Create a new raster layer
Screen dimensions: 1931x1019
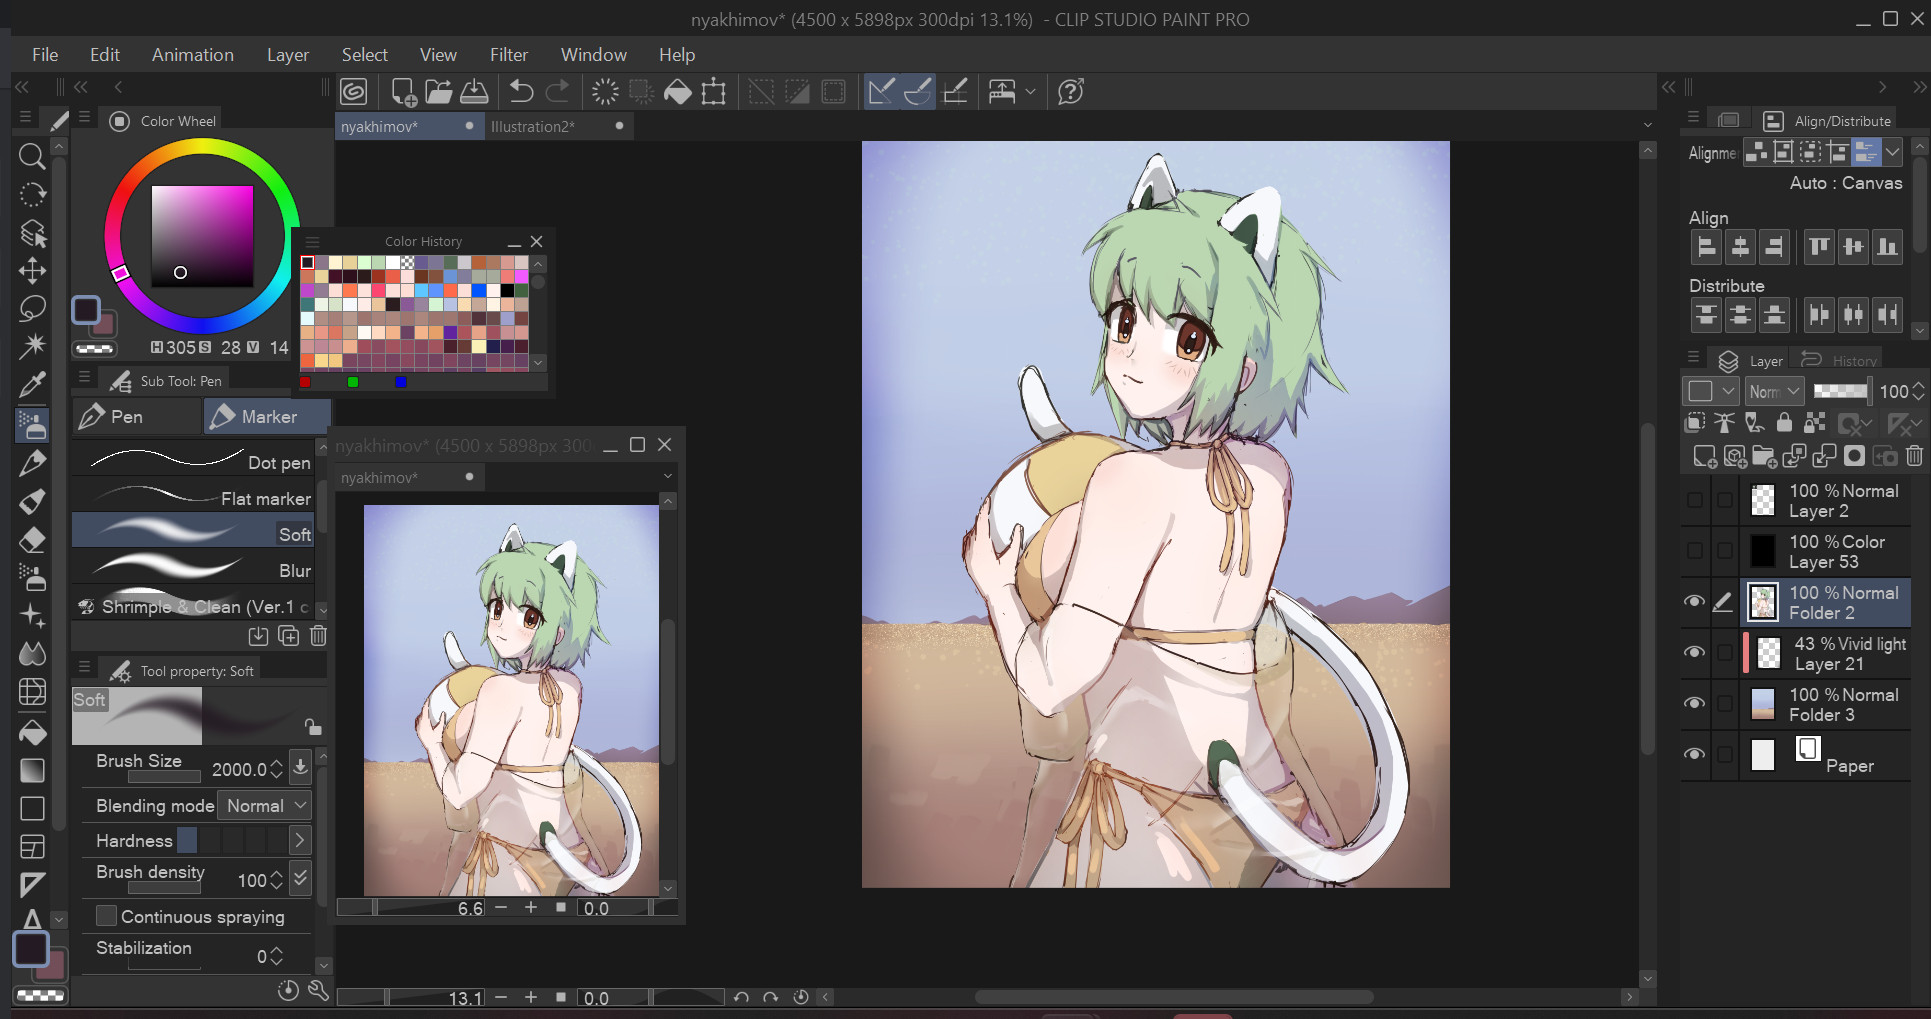click(1705, 457)
